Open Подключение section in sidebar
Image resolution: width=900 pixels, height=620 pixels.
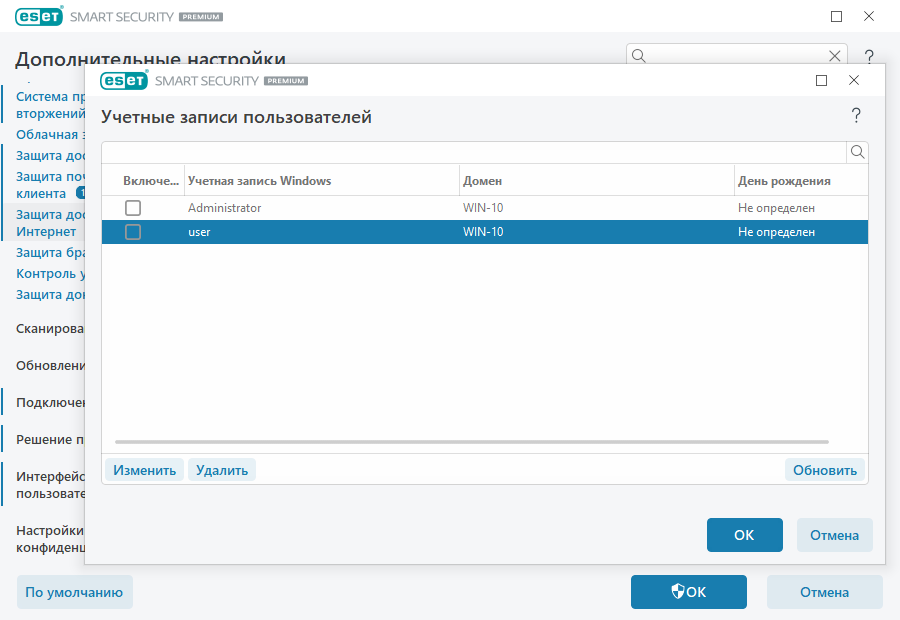(x=51, y=402)
